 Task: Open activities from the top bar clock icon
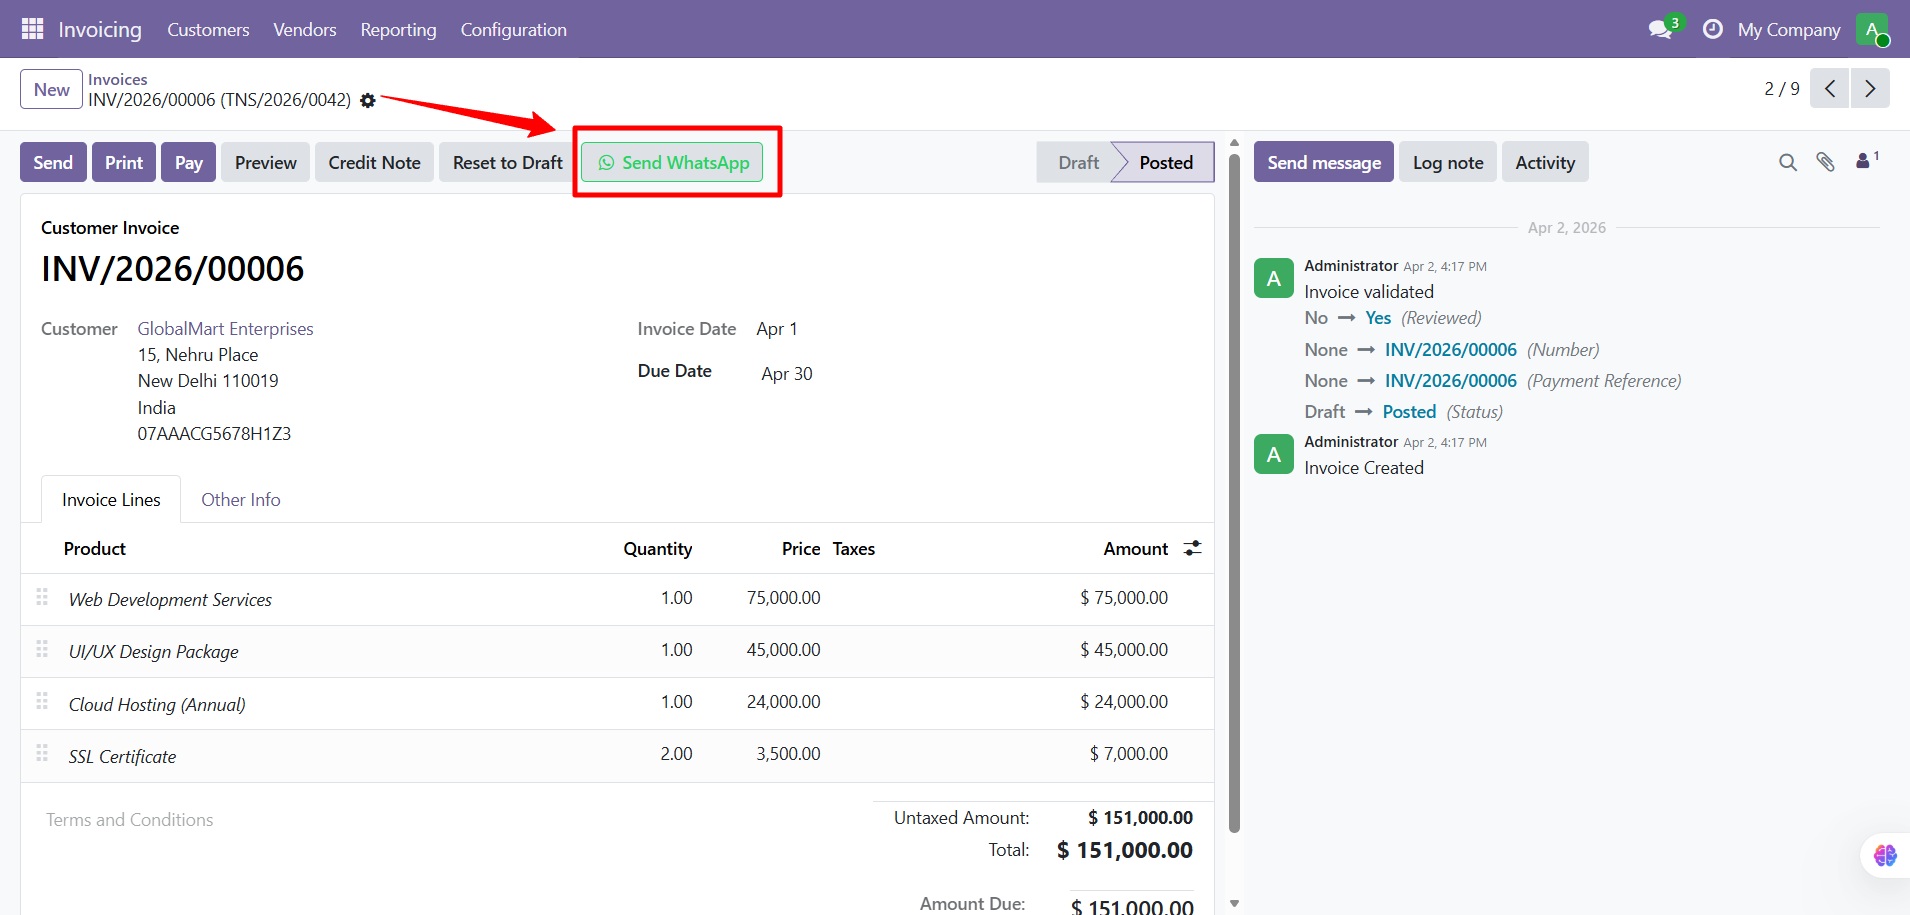(x=1713, y=29)
